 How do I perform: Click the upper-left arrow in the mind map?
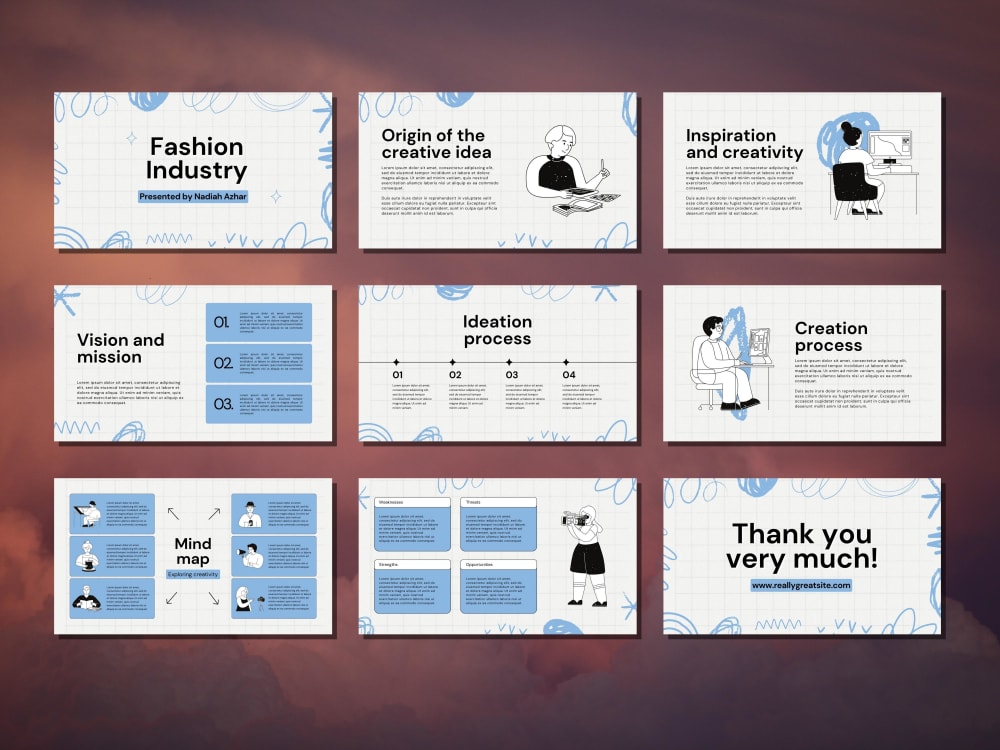(173, 513)
